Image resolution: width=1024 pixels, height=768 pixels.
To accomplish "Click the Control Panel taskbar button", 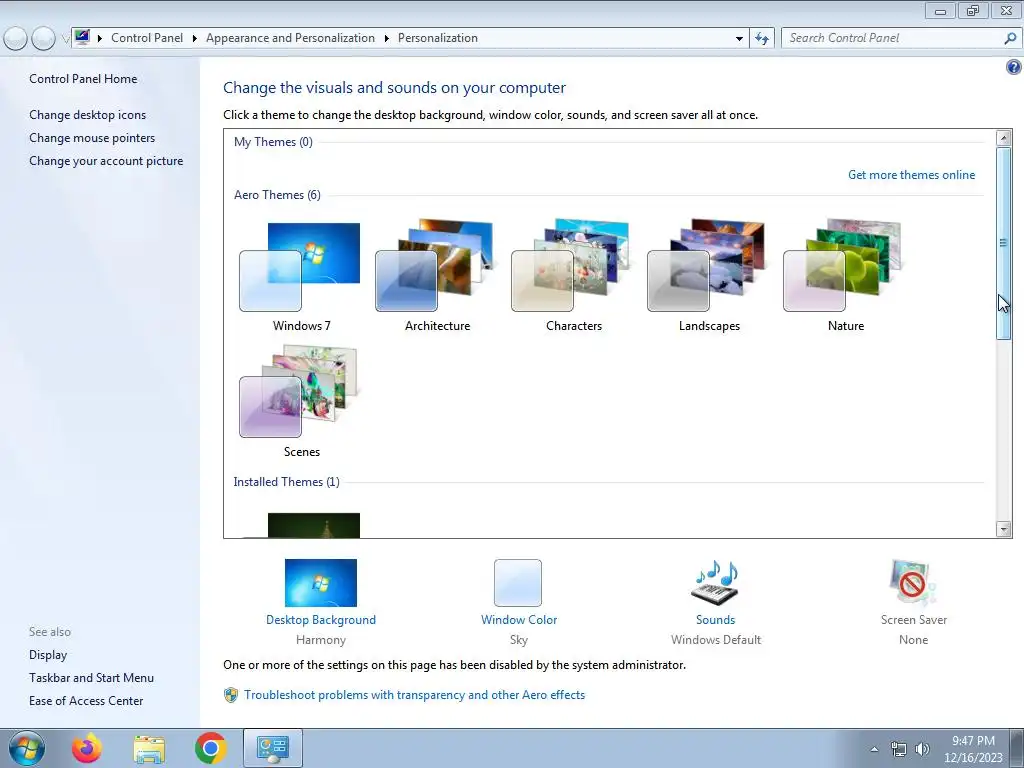I will tap(272, 748).
